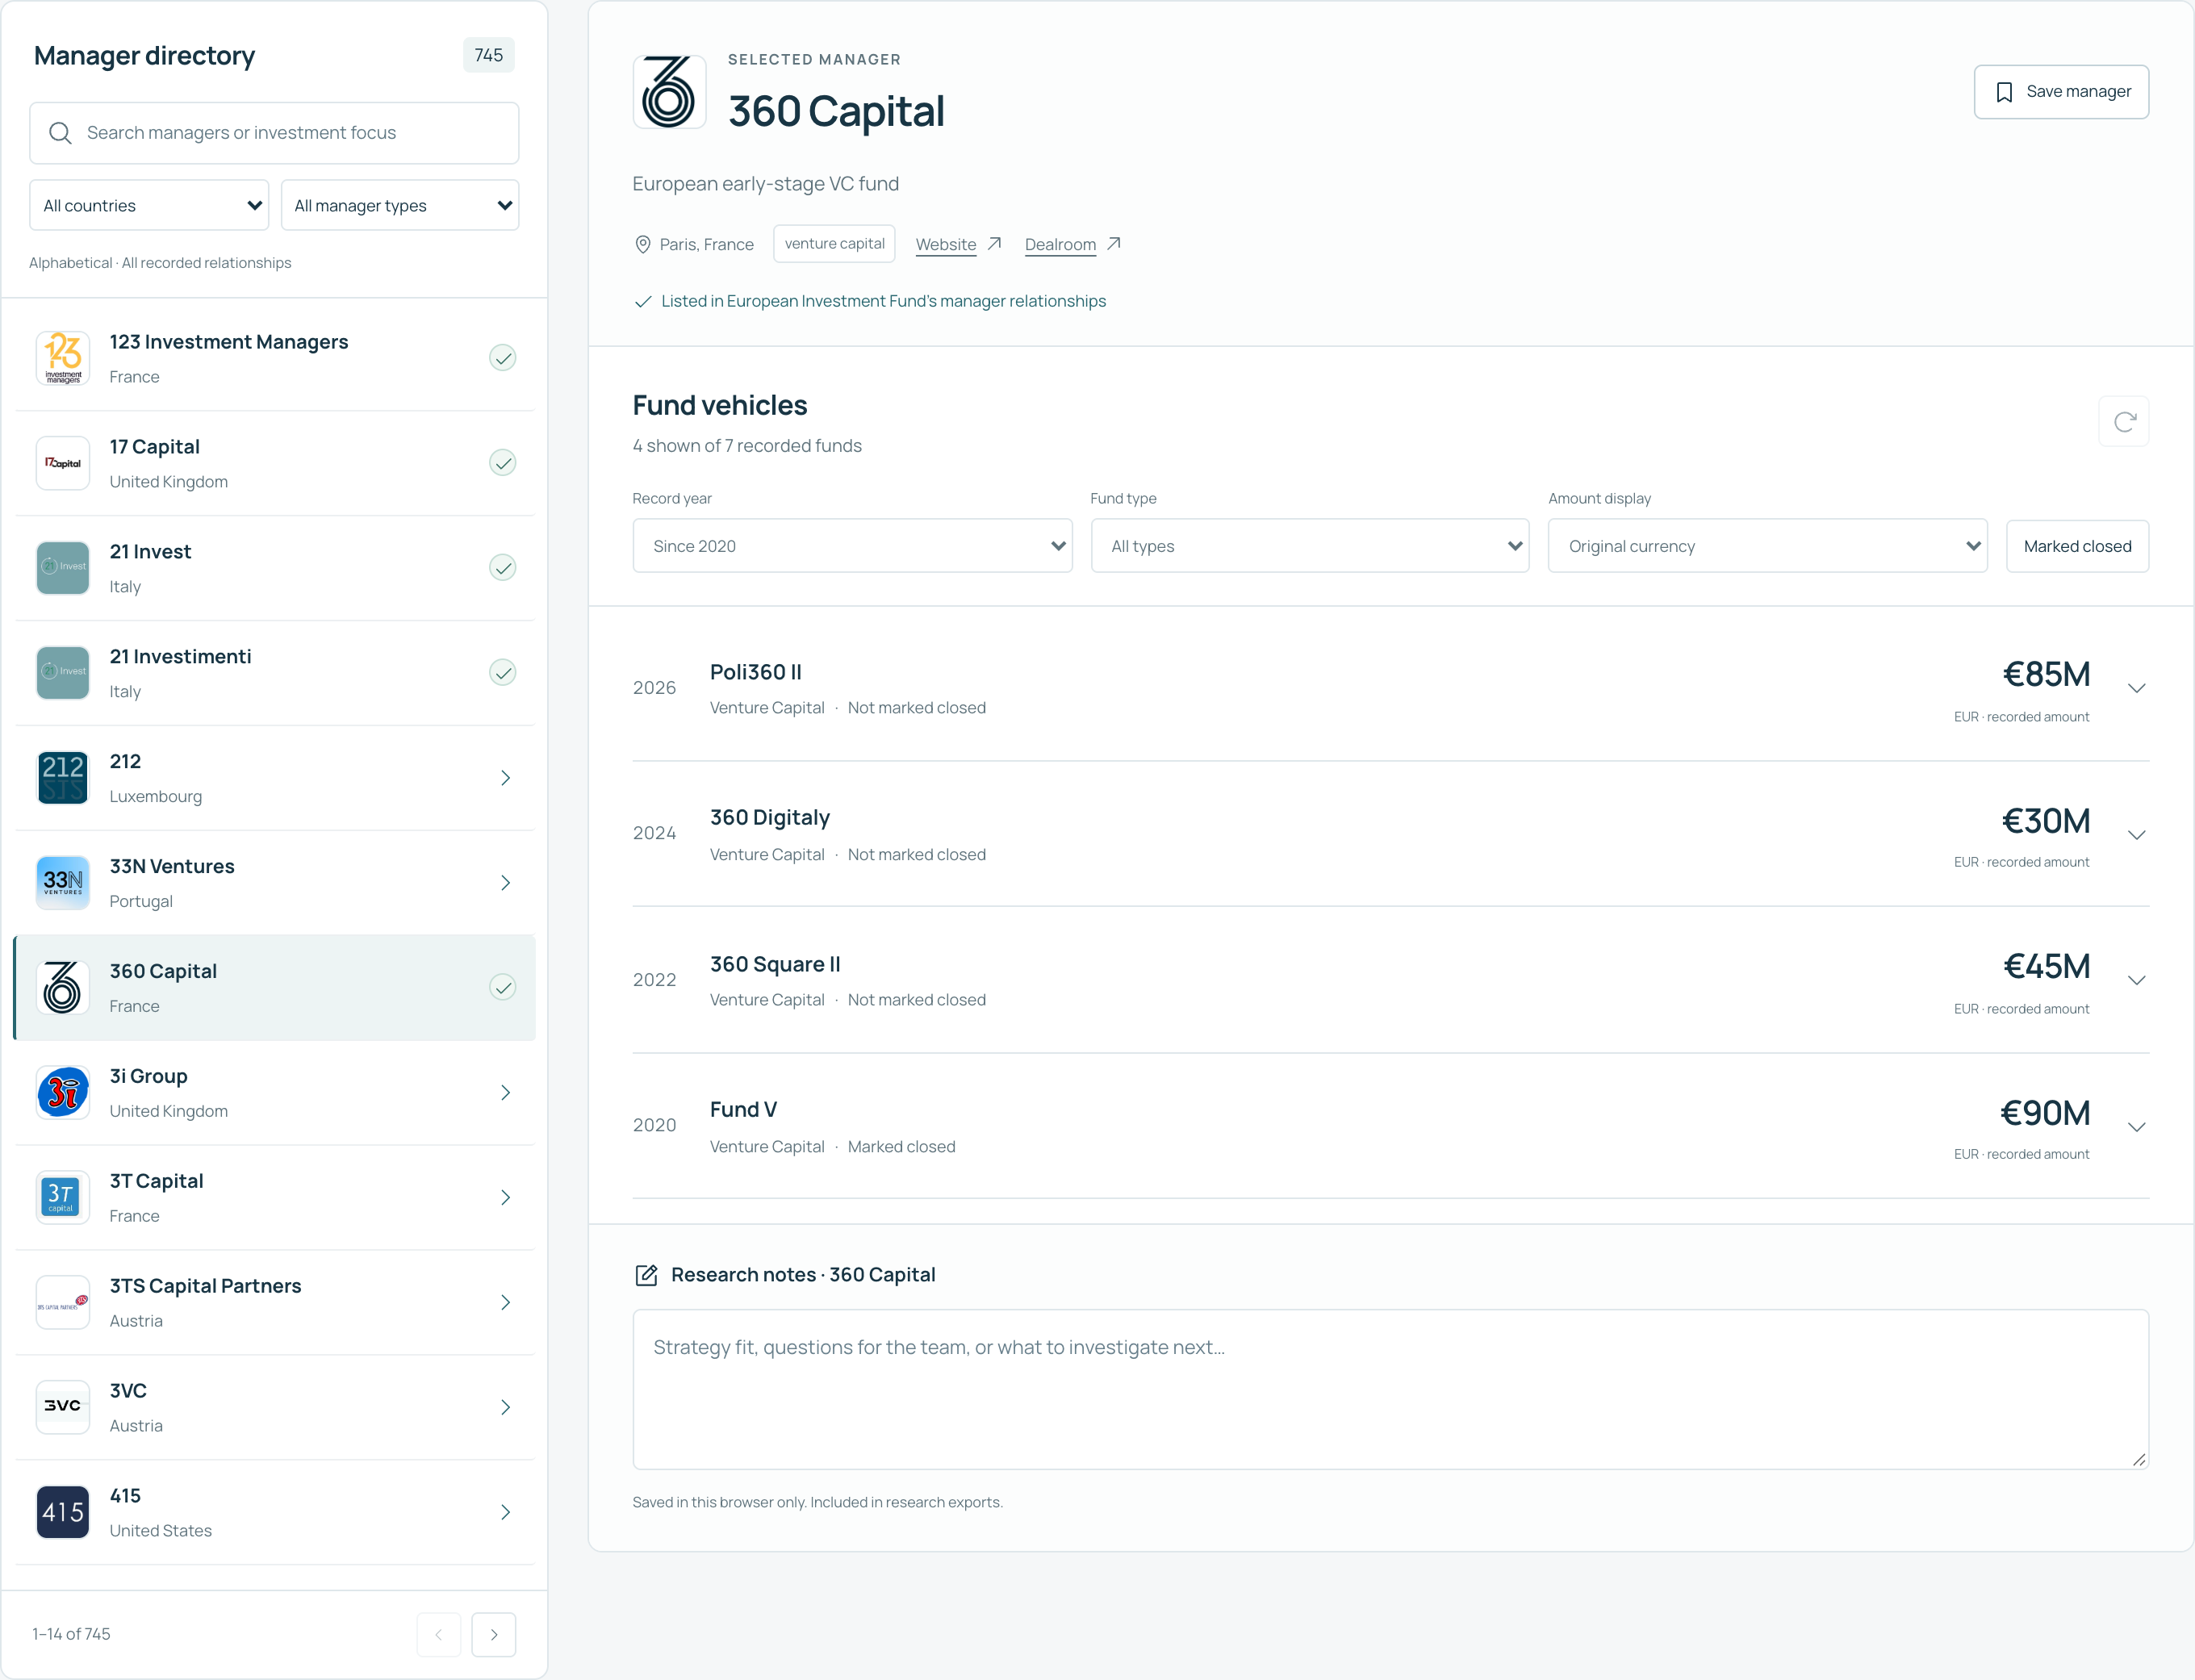Viewport: 2195px width, 1680px height.
Task: Select 21 Investimenti manager name
Action: tap(181, 657)
